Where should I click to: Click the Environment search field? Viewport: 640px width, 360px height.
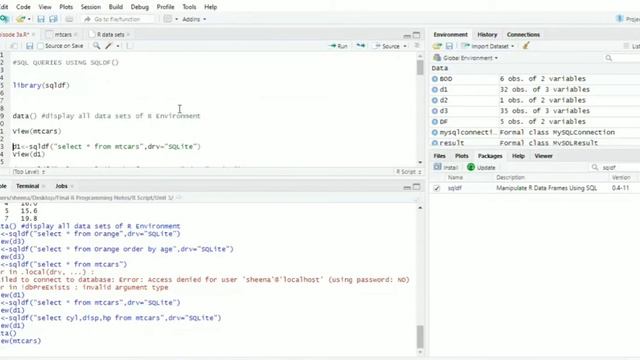(622, 58)
